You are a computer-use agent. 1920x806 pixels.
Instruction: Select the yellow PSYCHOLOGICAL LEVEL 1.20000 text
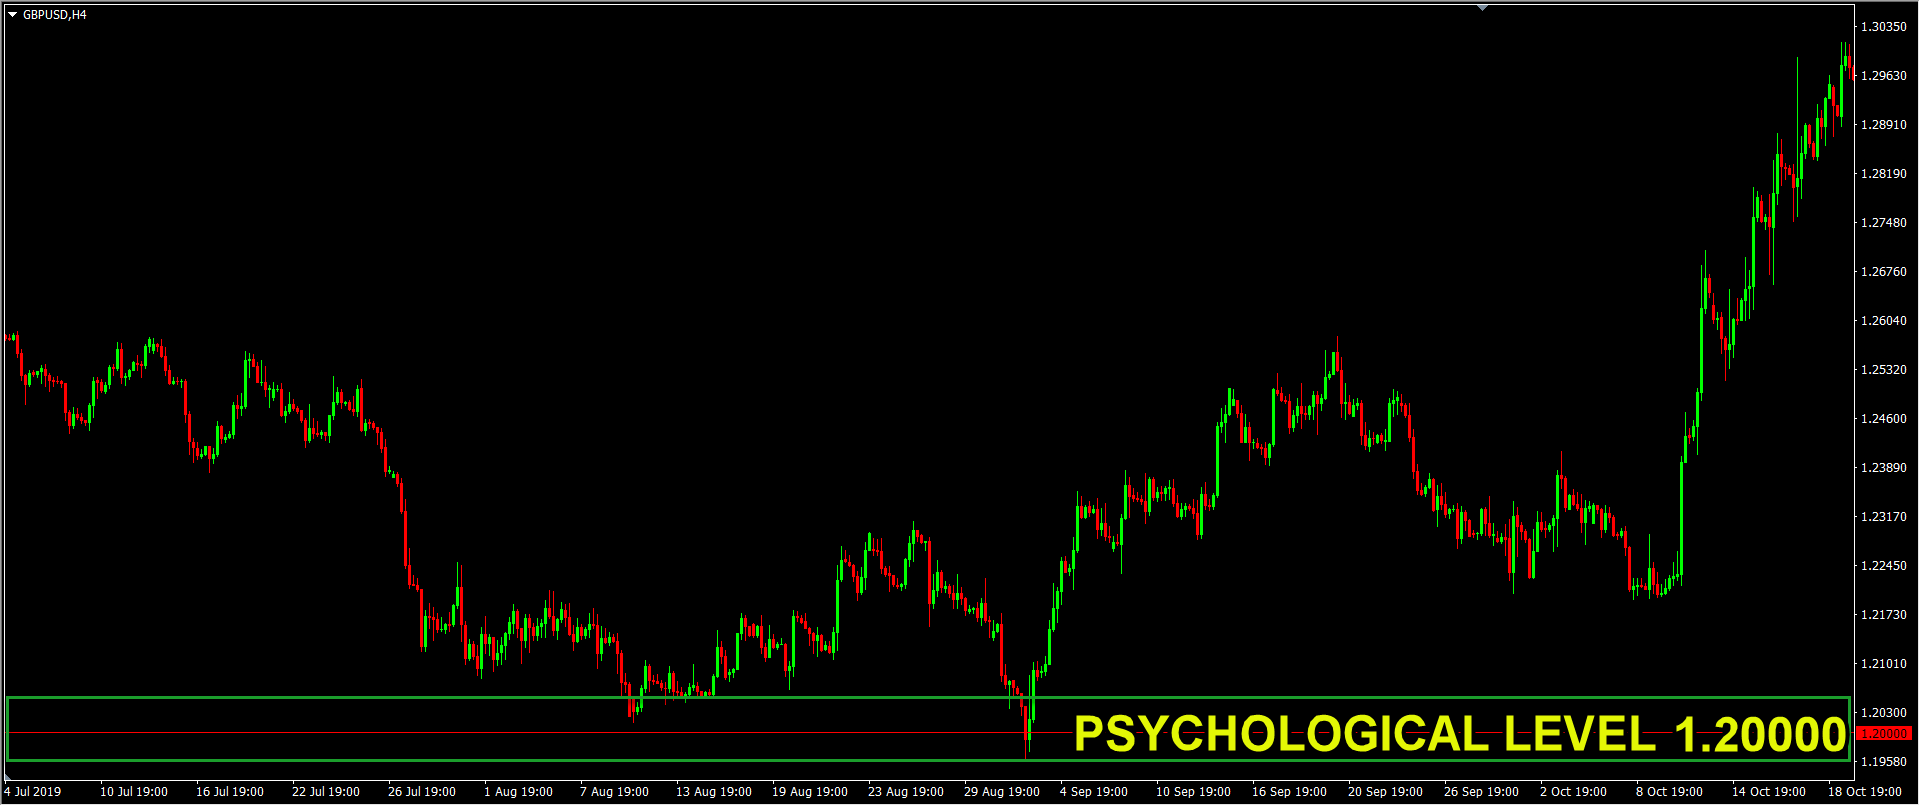(1459, 735)
